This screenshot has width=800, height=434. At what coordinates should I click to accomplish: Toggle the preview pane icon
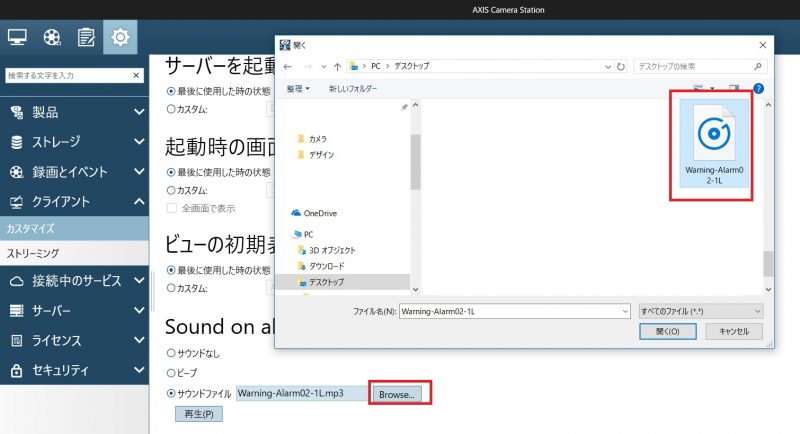734,88
